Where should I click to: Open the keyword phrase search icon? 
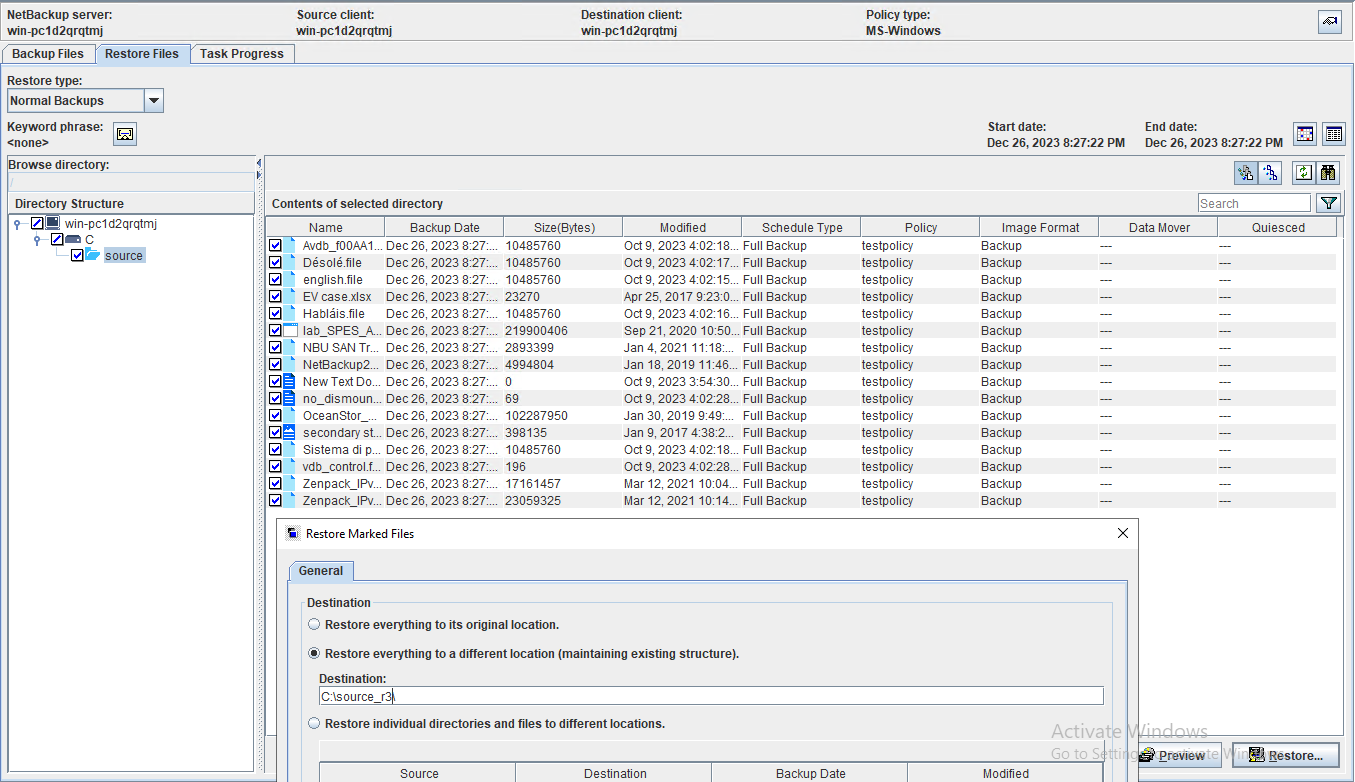pos(125,134)
